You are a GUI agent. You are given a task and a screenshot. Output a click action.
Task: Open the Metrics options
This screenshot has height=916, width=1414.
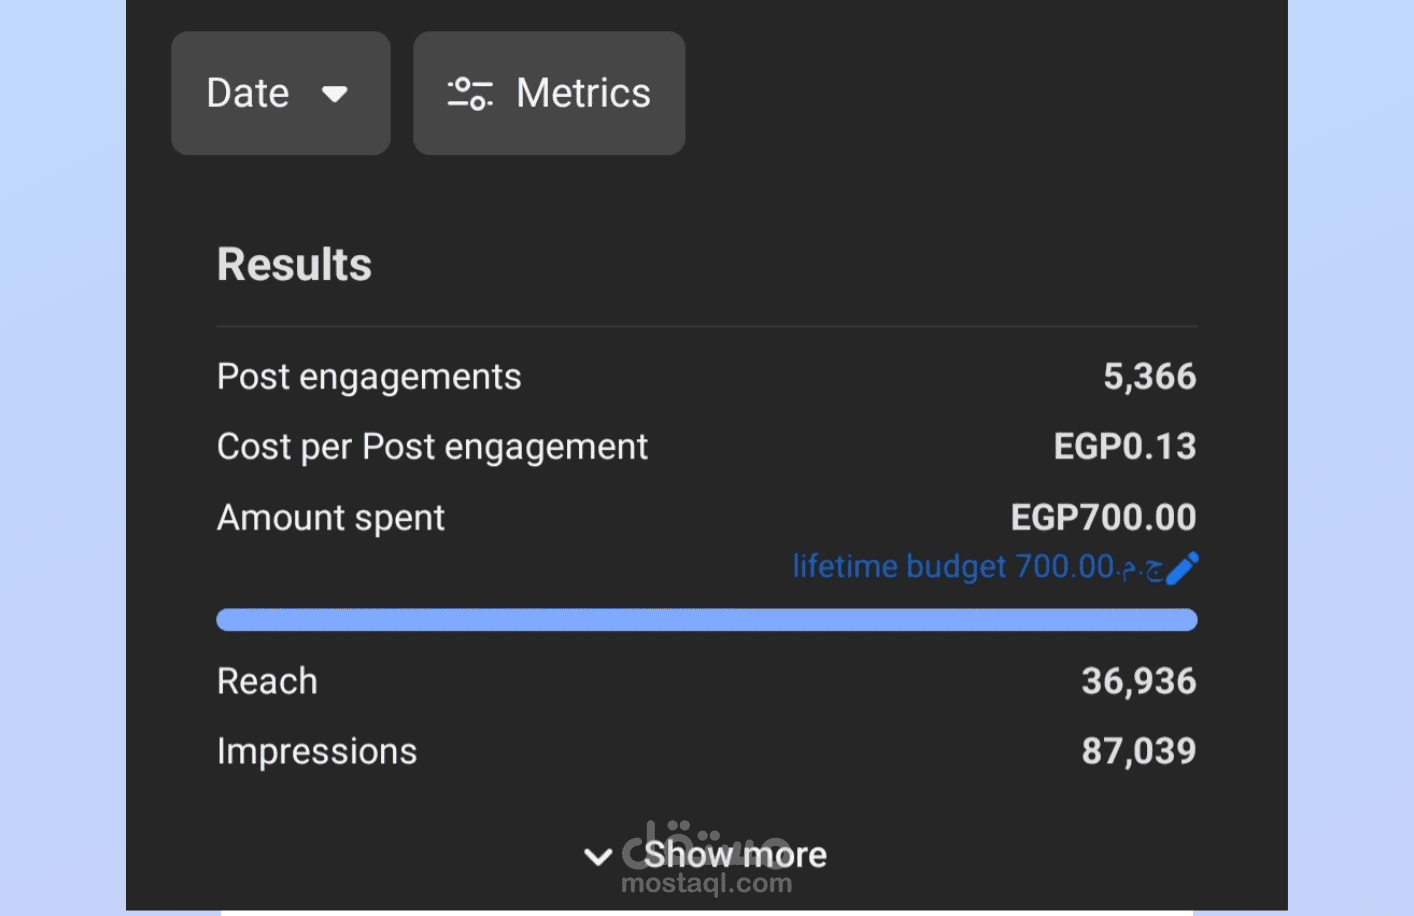click(549, 93)
